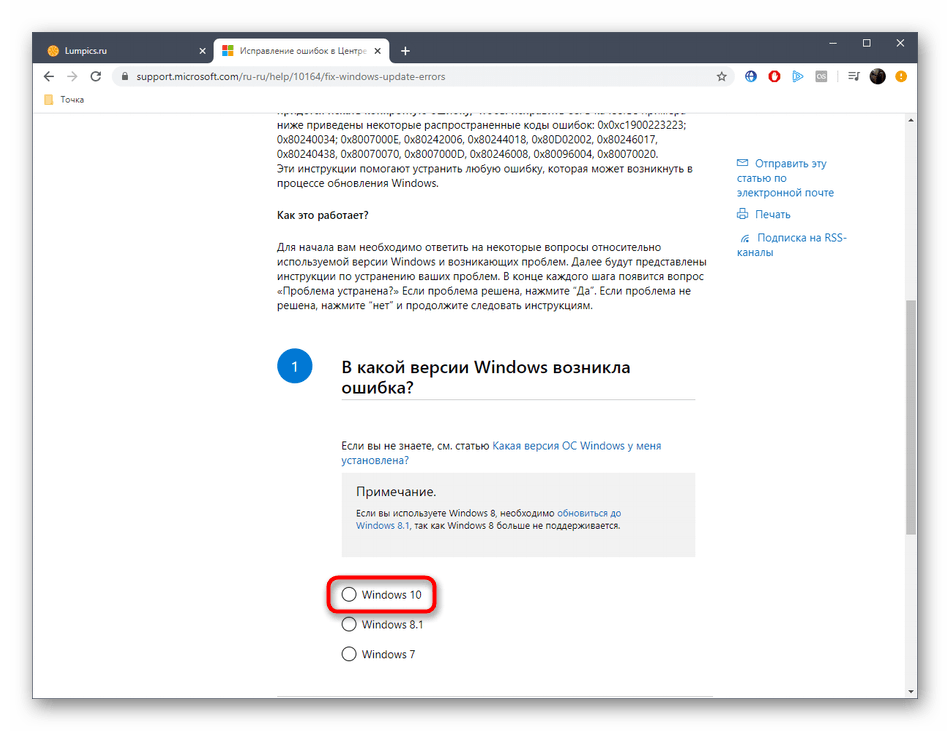Close the Lumpics.ru tab
This screenshot has height=731, width=950.
pos(202,51)
